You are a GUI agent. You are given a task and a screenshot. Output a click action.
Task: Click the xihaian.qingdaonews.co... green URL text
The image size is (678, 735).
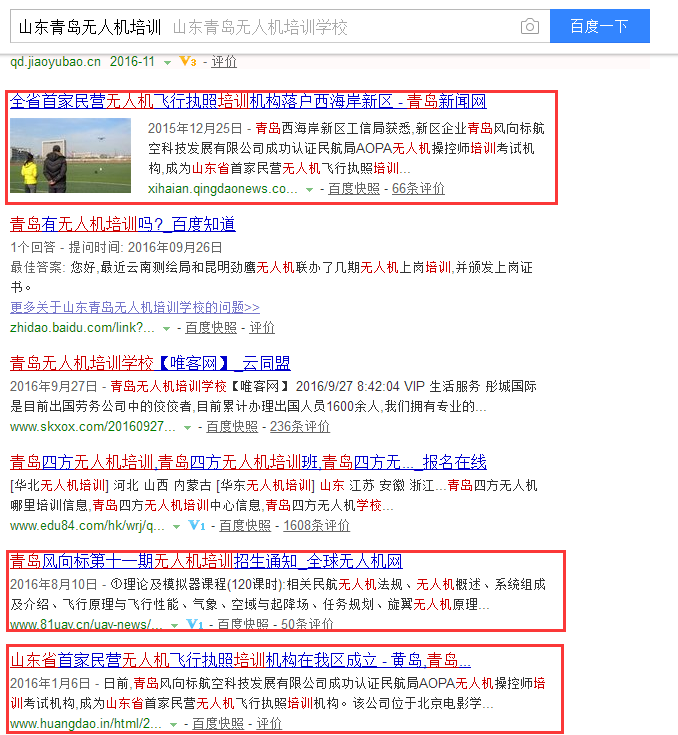coord(223,188)
